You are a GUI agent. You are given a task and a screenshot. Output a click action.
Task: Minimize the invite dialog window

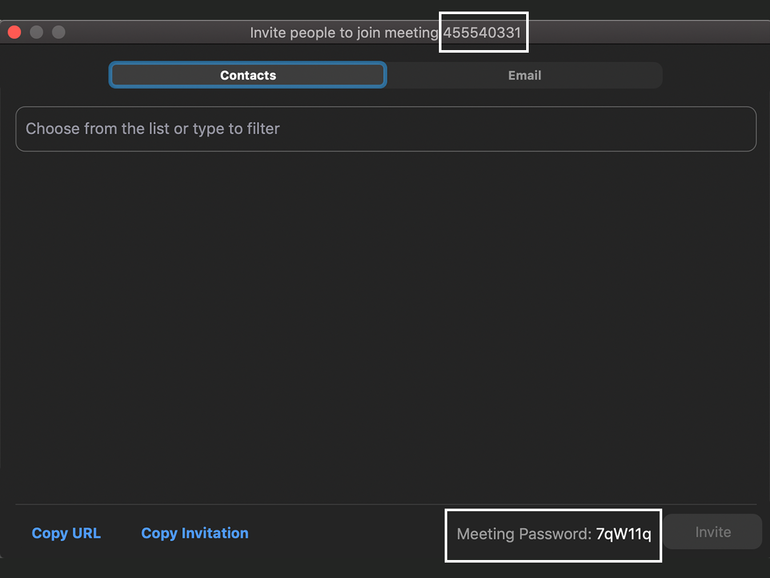(36, 32)
